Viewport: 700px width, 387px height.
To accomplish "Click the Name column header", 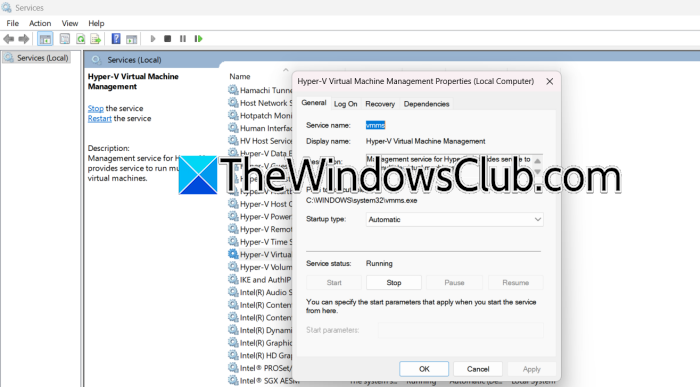I will click(x=240, y=76).
